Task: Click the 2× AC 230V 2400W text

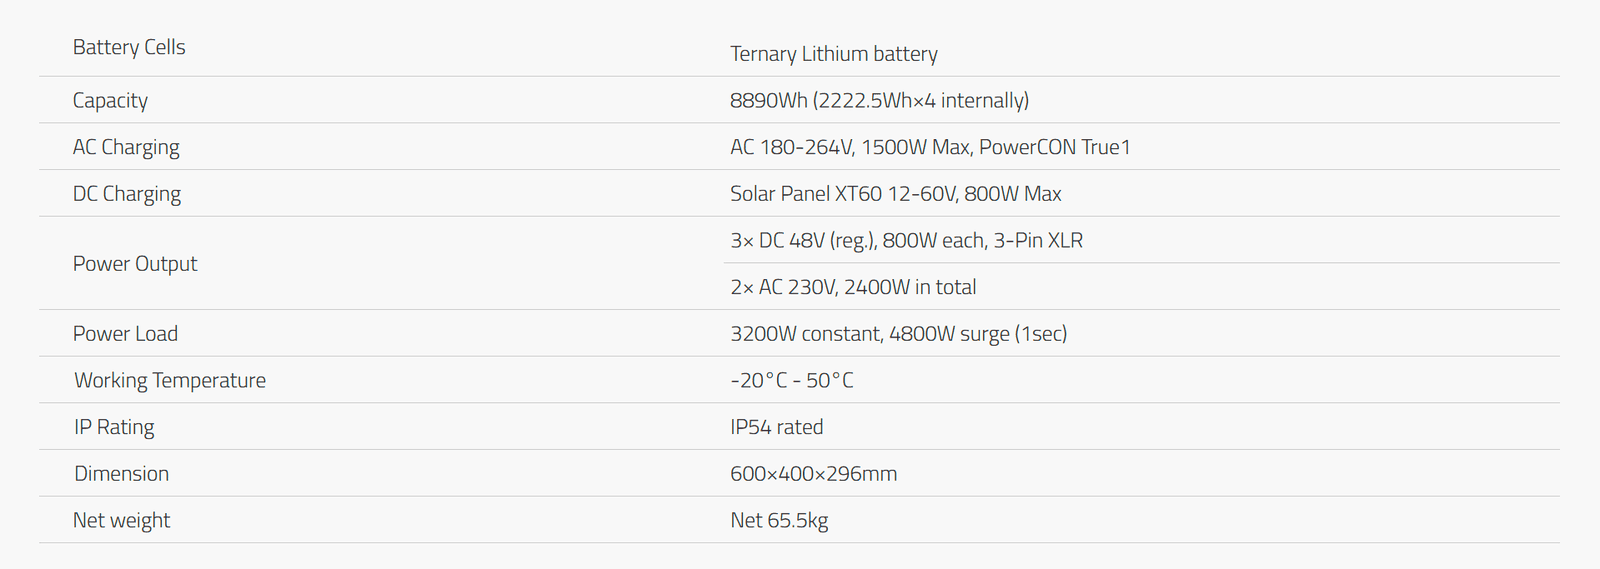Action: 853,288
